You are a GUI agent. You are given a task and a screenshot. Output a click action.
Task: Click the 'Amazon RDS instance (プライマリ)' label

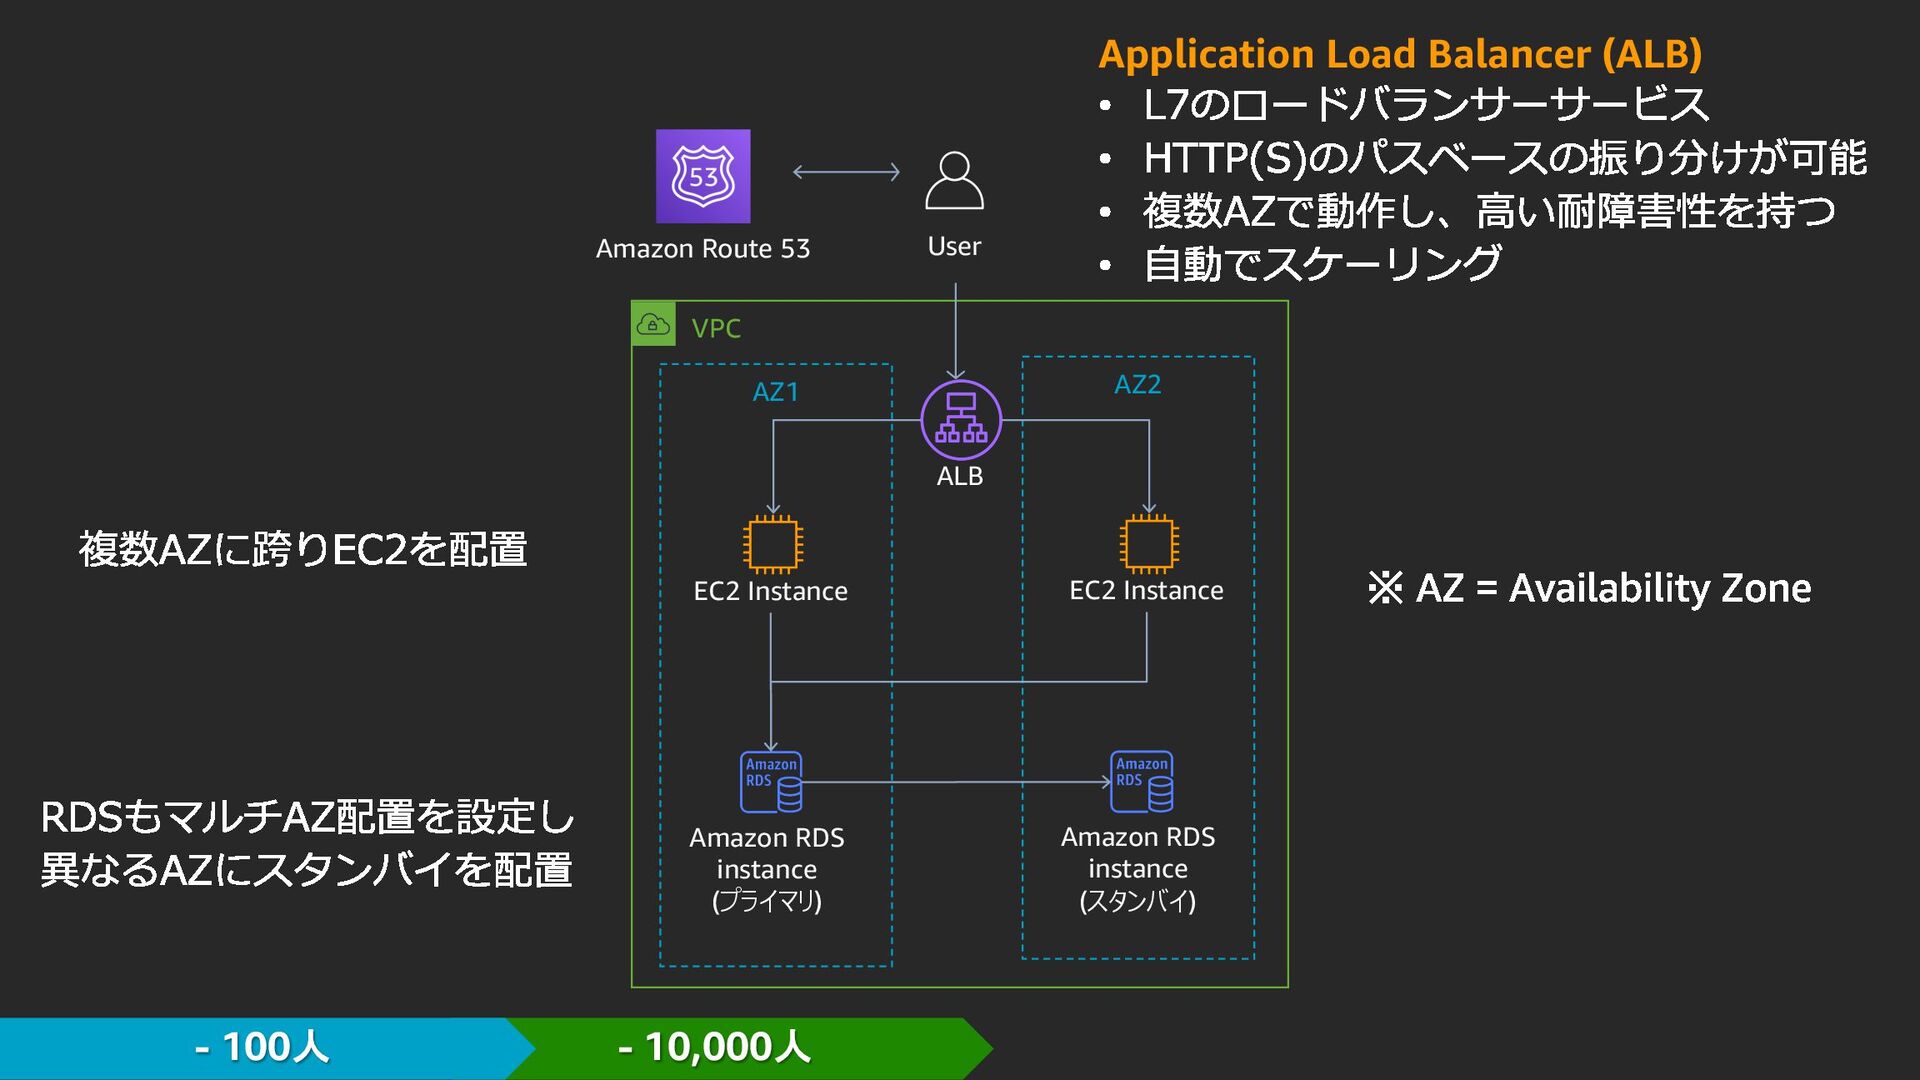click(767, 869)
